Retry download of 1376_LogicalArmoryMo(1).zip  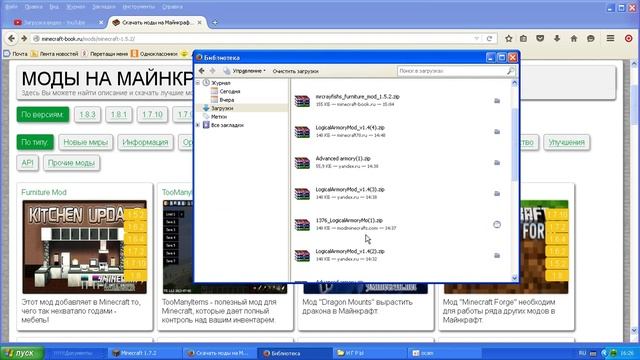[x=497, y=224]
